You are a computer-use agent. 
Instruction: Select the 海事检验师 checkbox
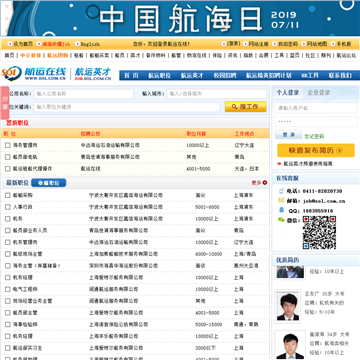pos(8,324)
